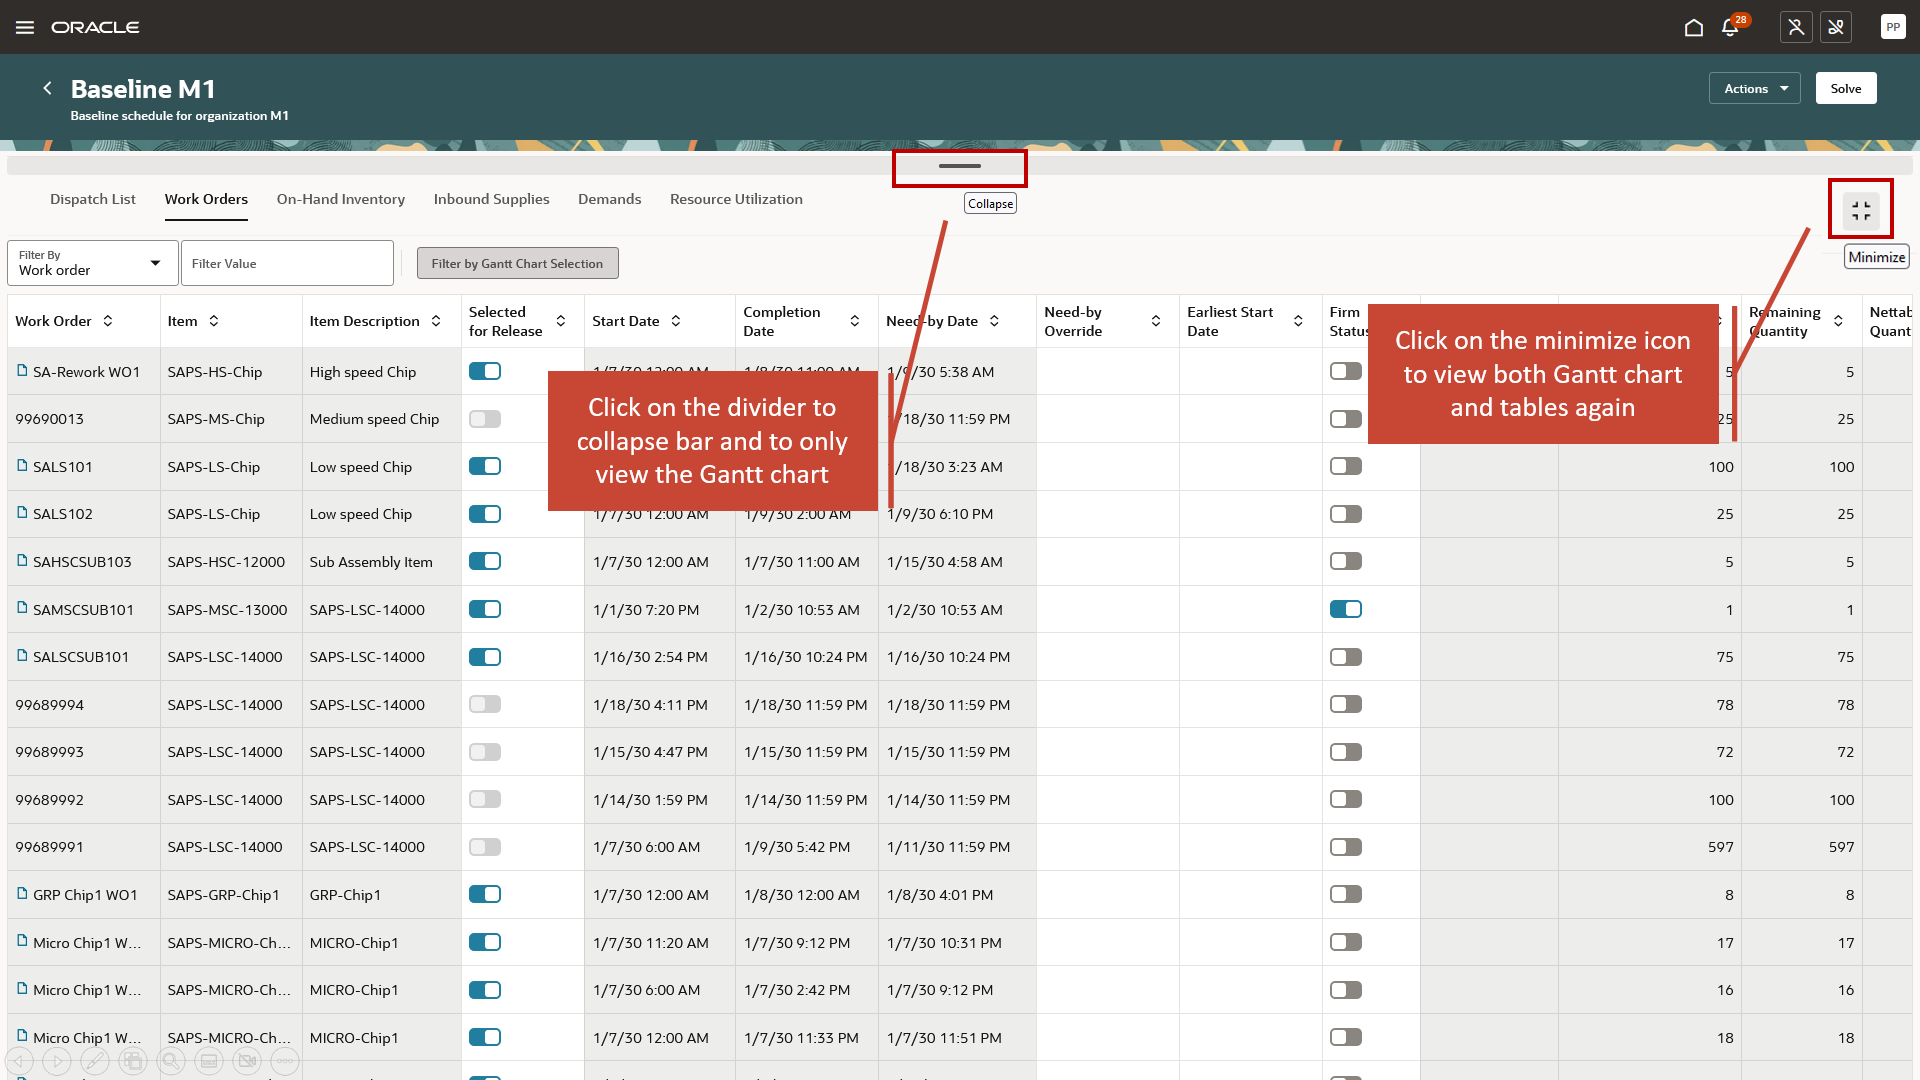Image resolution: width=1920 pixels, height=1080 pixels.
Task: Click Filter by Gantt Chart Selection
Action: coord(517,263)
